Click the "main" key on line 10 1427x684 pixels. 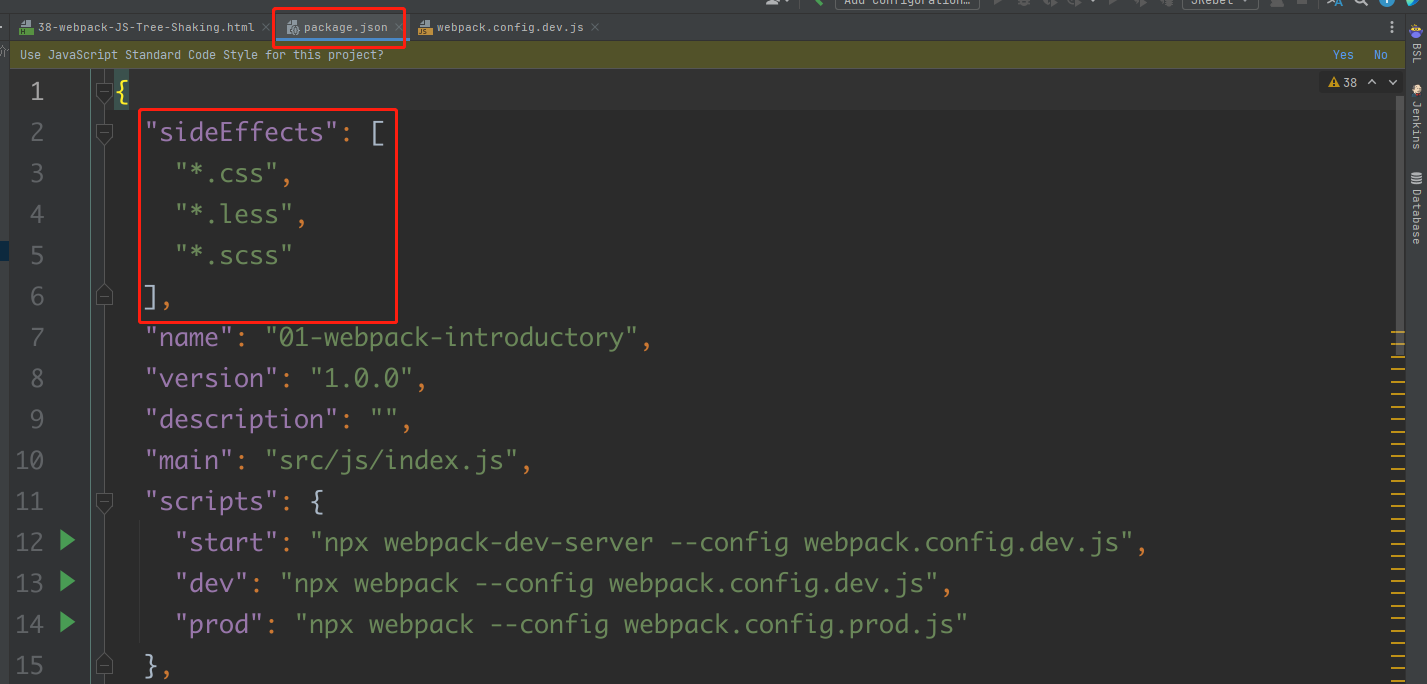[190, 460]
